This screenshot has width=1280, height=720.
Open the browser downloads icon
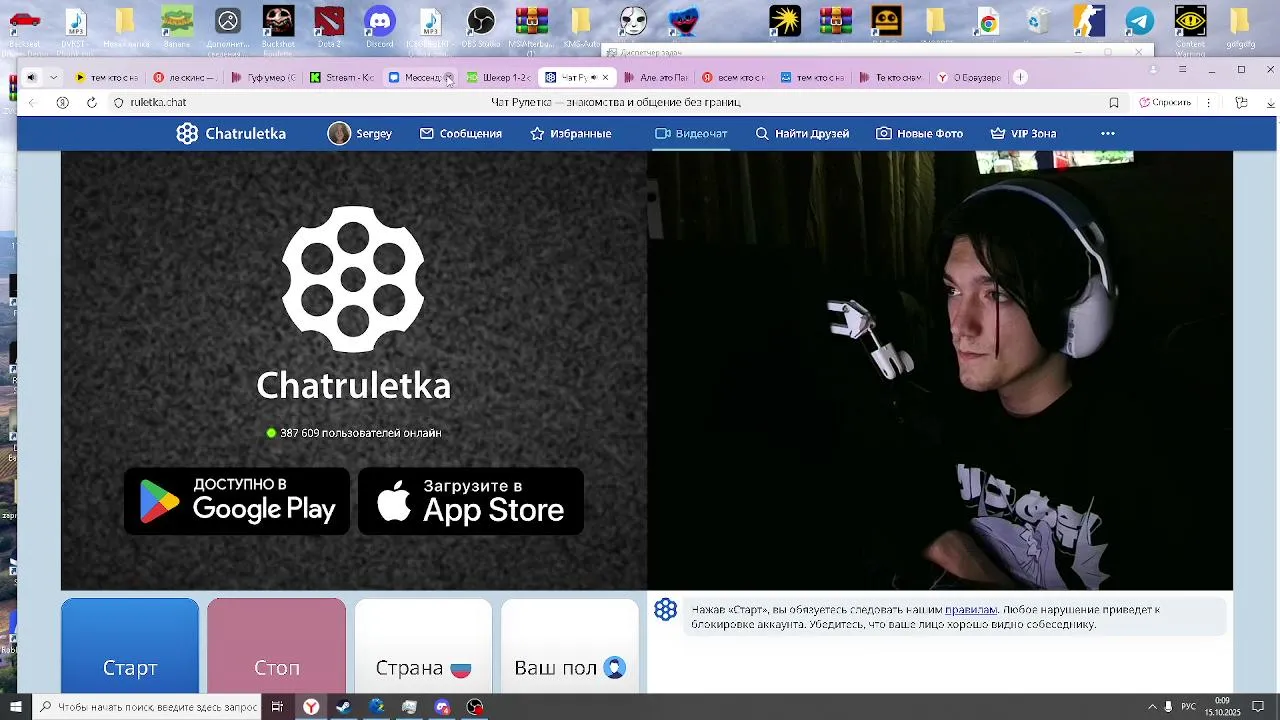click(x=1271, y=103)
